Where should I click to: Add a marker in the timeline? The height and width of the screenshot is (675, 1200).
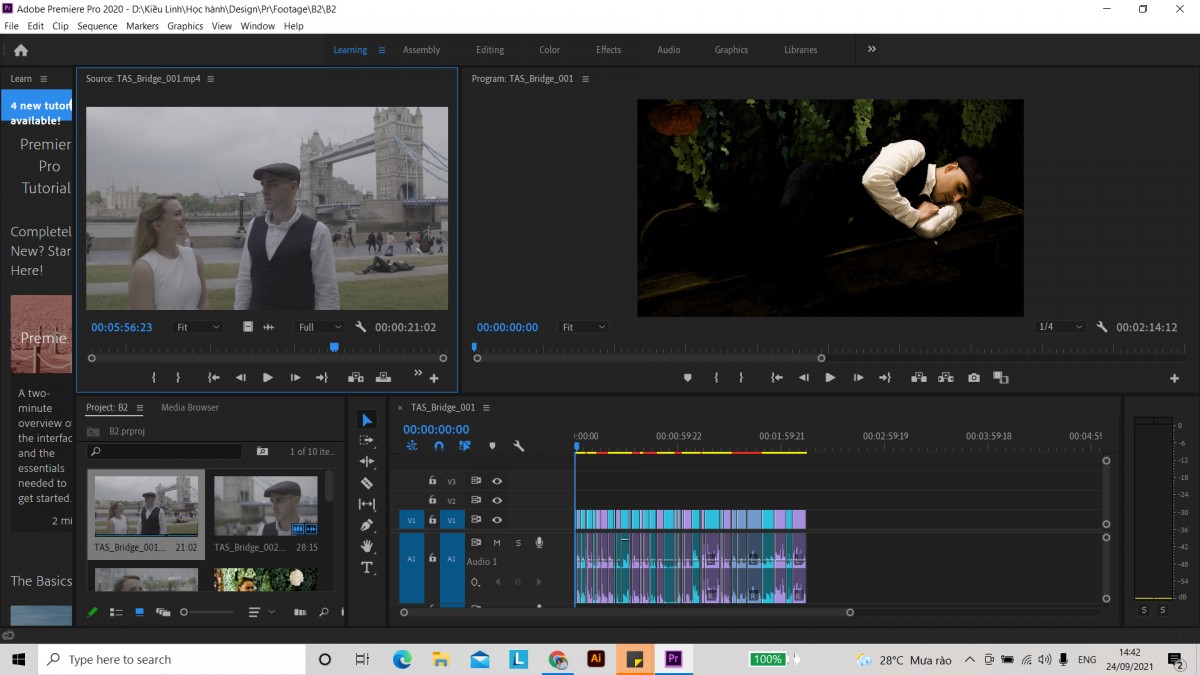[x=492, y=446]
